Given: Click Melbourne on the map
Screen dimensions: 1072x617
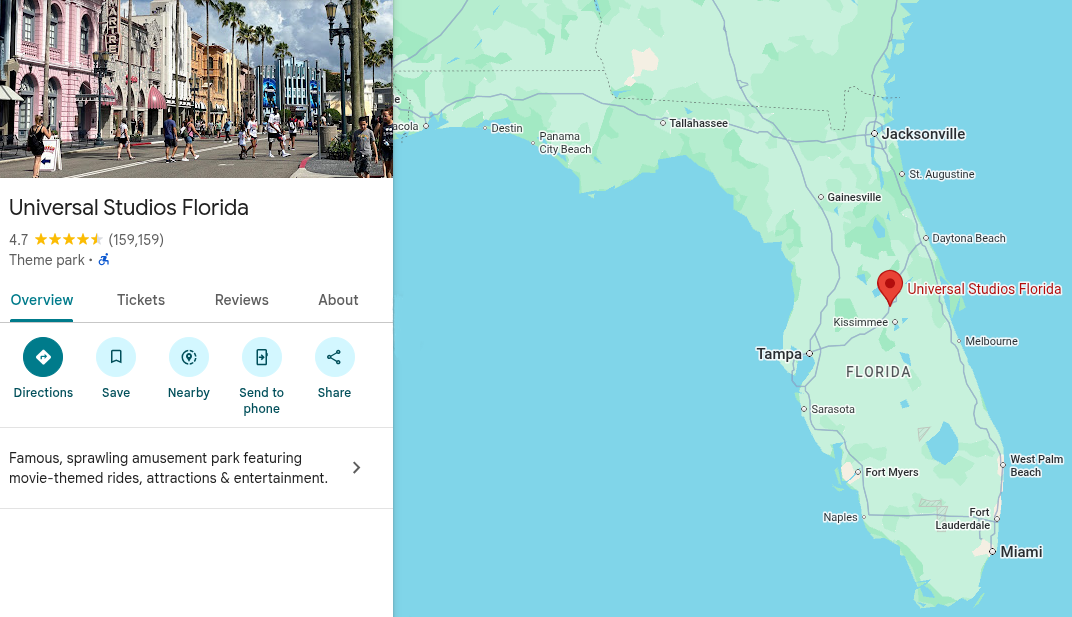Looking at the screenshot, I should click(991, 341).
